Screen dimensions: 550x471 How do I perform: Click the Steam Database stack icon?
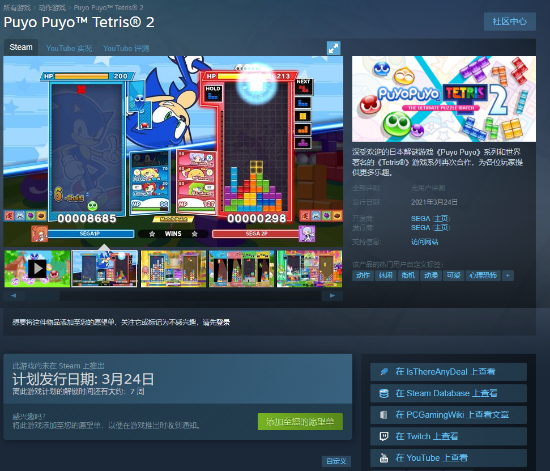coord(384,393)
